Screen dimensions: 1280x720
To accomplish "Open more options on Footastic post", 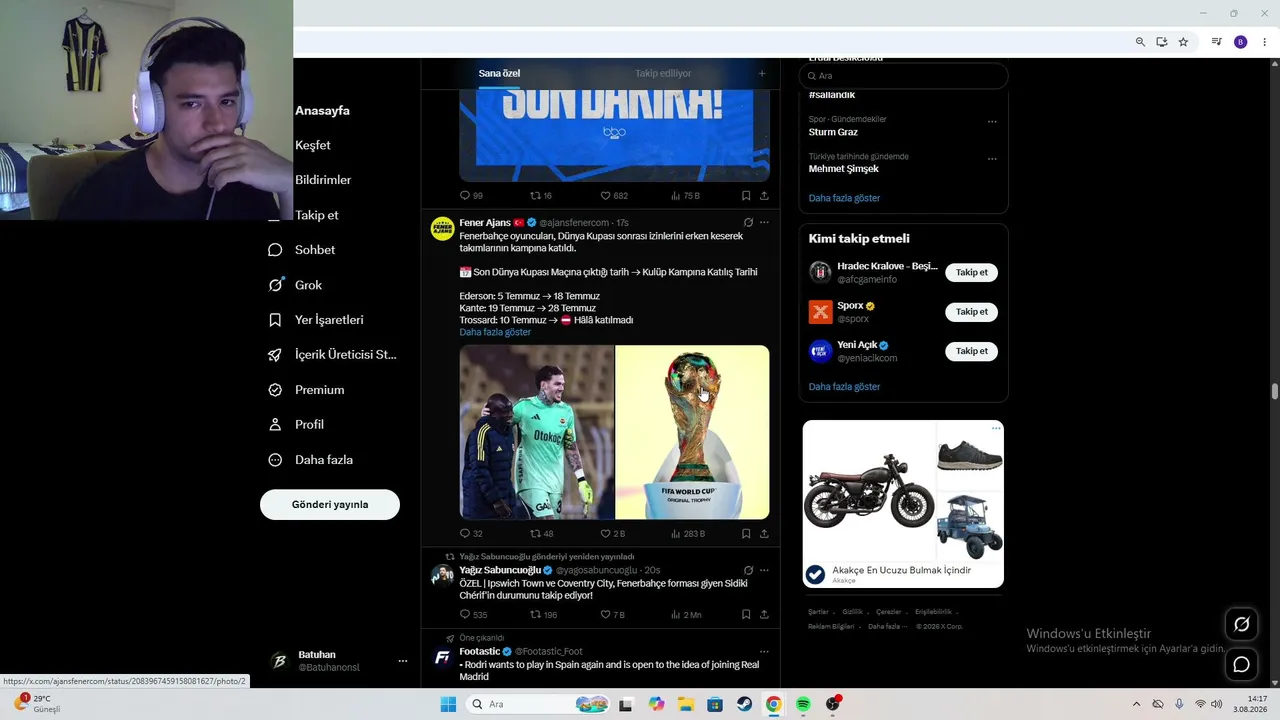I will tap(764, 652).
